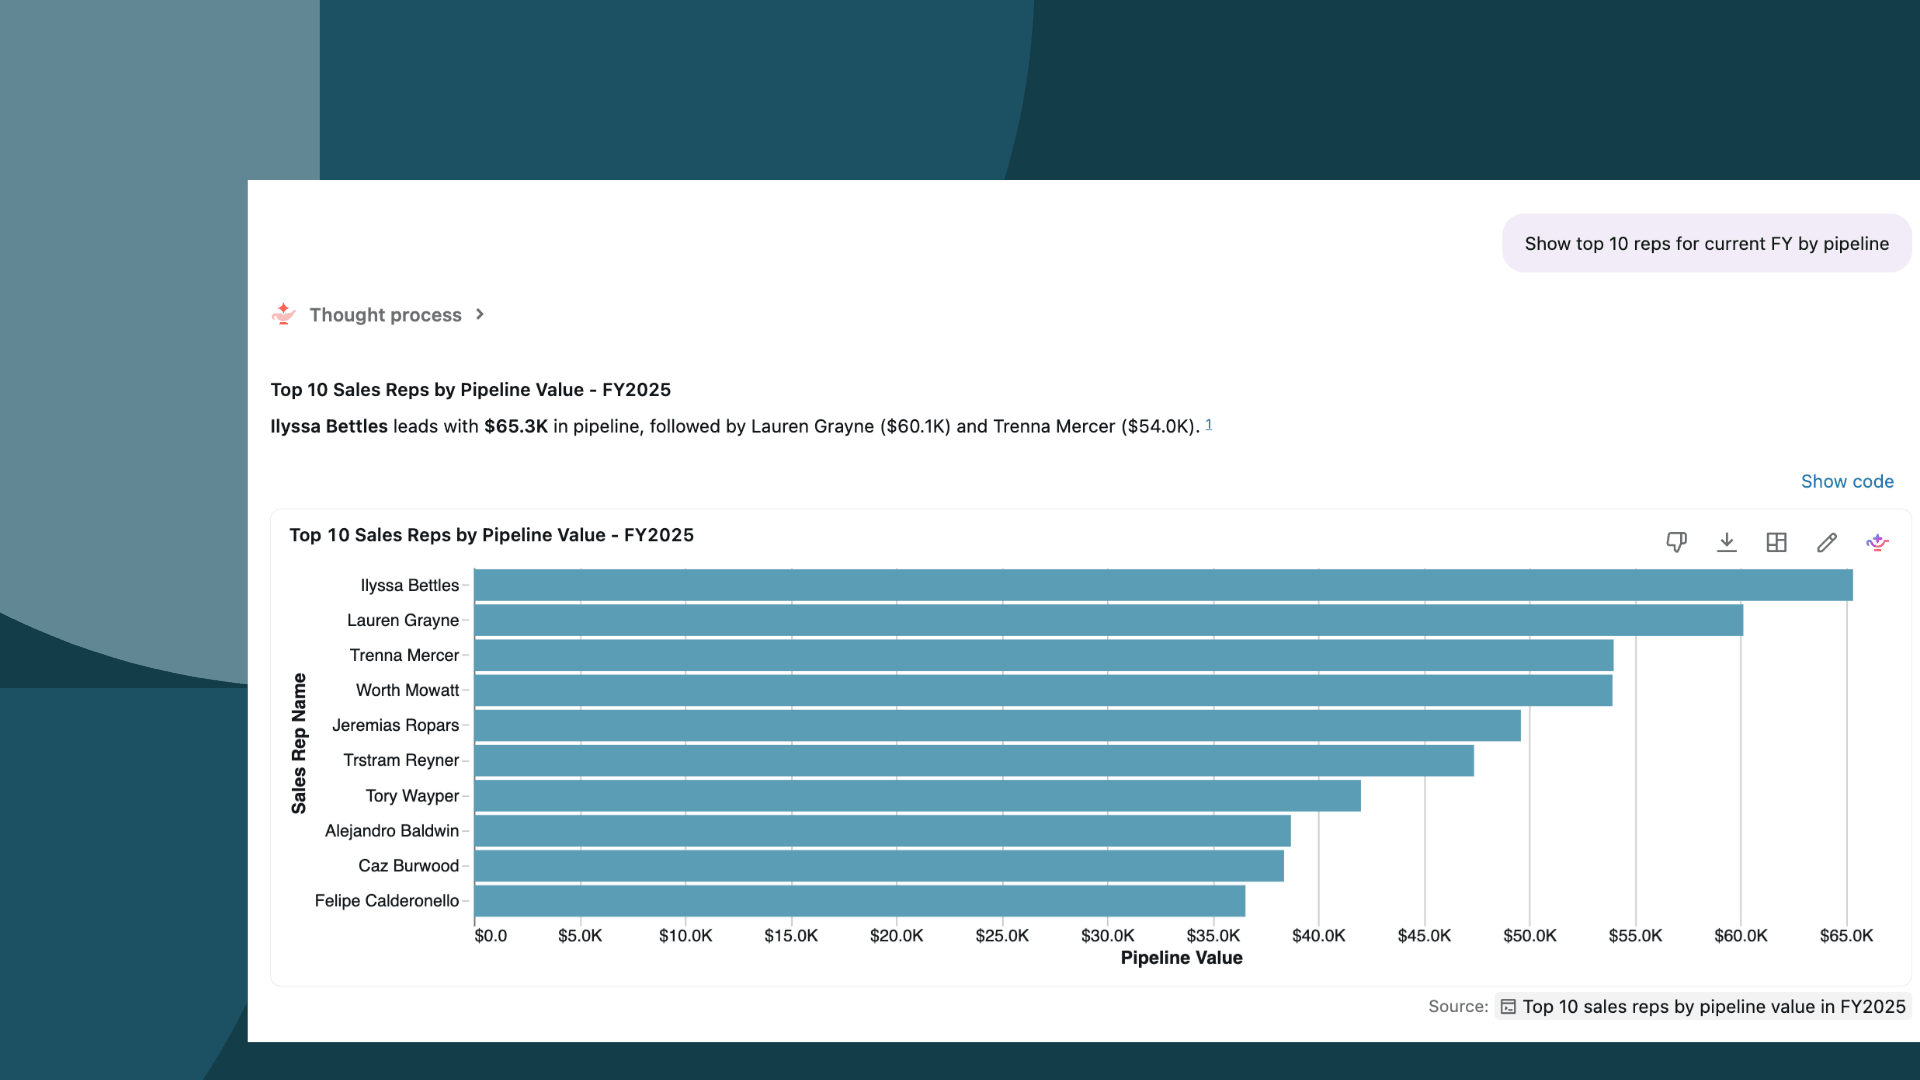Click the pencil edit chart icon
The height and width of the screenshot is (1080, 1920).
tap(1827, 542)
